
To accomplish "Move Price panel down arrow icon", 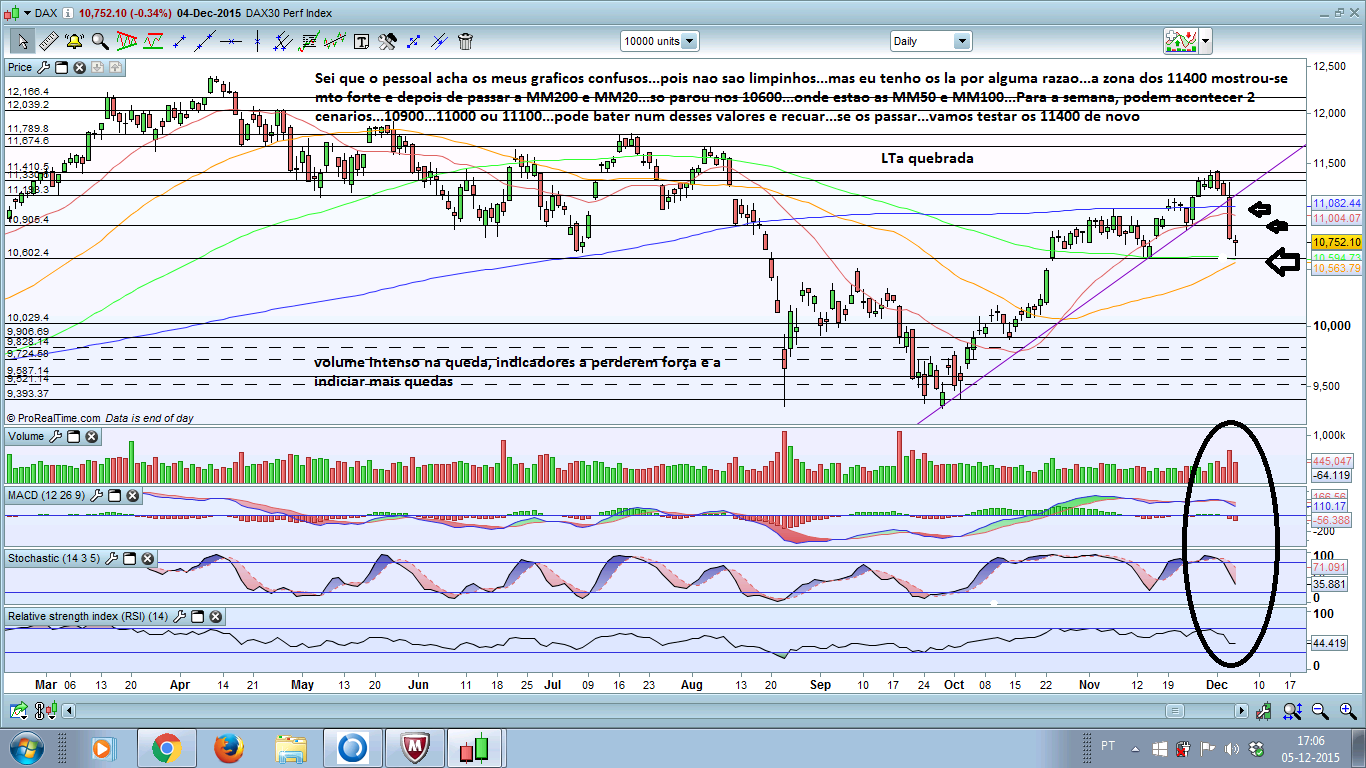I will [x=97, y=67].
